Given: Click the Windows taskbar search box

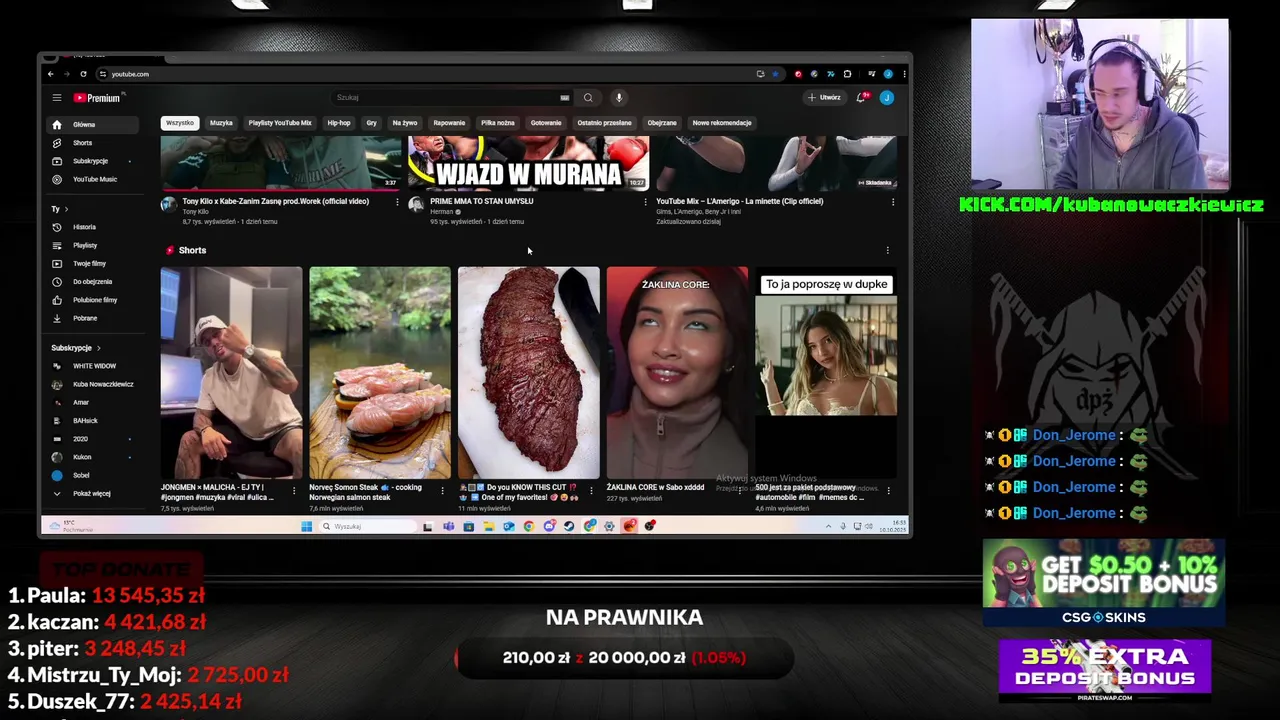Looking at the screenshot, I should [x=368, y=527].
